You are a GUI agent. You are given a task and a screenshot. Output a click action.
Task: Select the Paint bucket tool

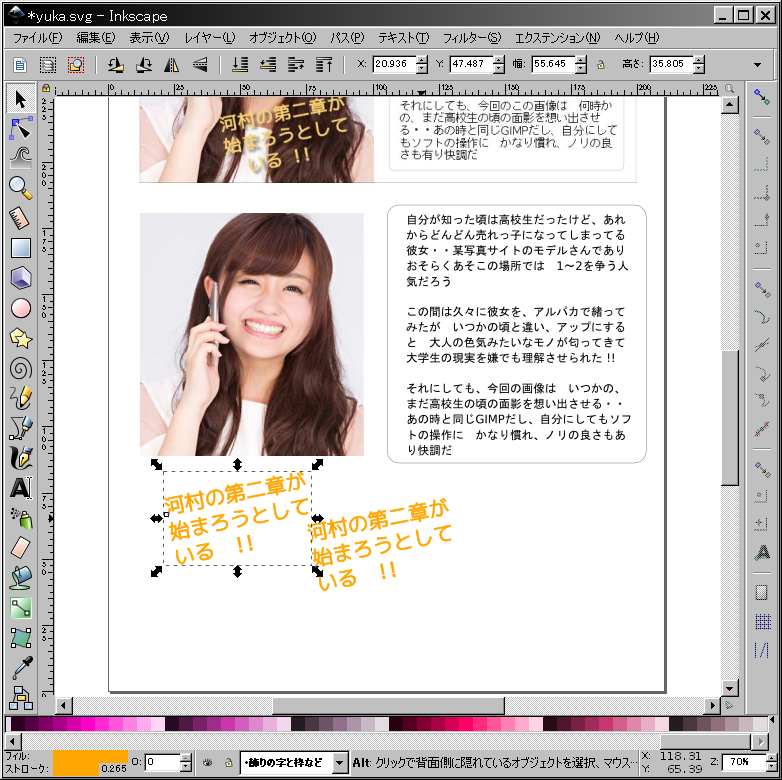(x=20, y=578)
